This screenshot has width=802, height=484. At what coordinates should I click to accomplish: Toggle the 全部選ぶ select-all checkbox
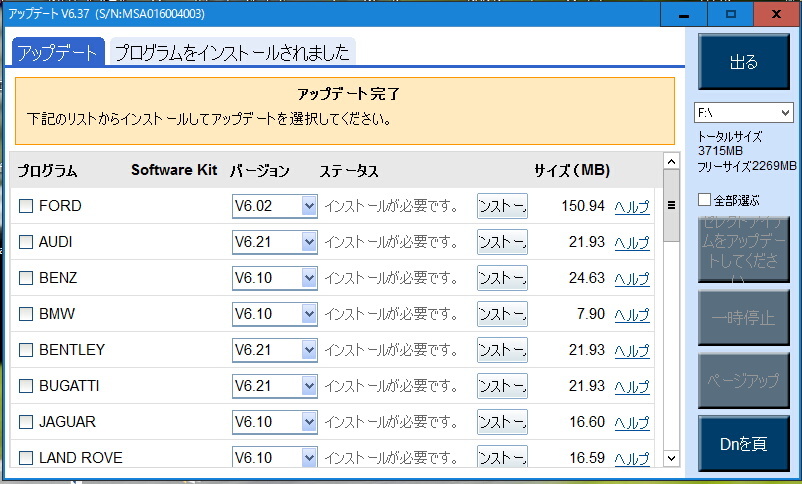[x=704, y=200]
